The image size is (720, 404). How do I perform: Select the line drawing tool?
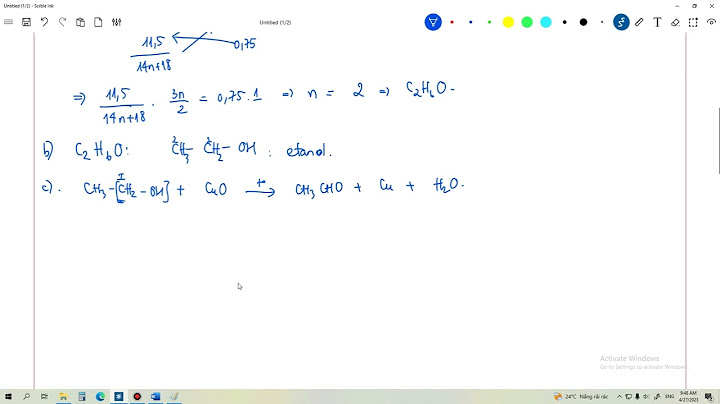[x=639, y=22]
